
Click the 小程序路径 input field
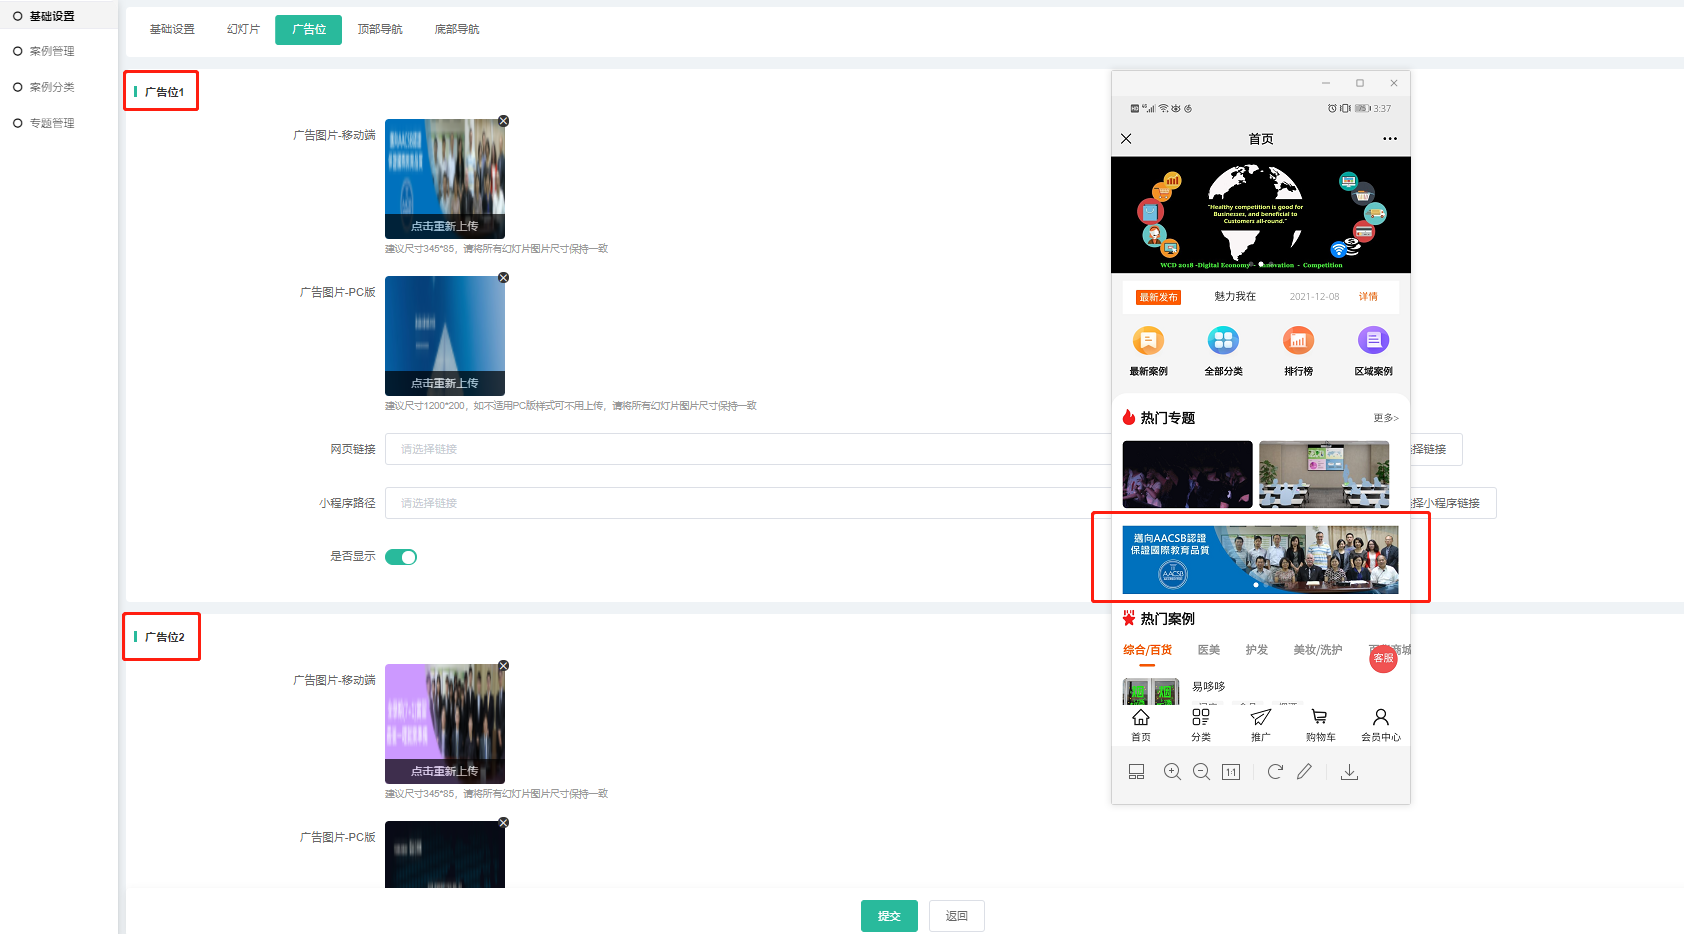[x=748, y=503]
